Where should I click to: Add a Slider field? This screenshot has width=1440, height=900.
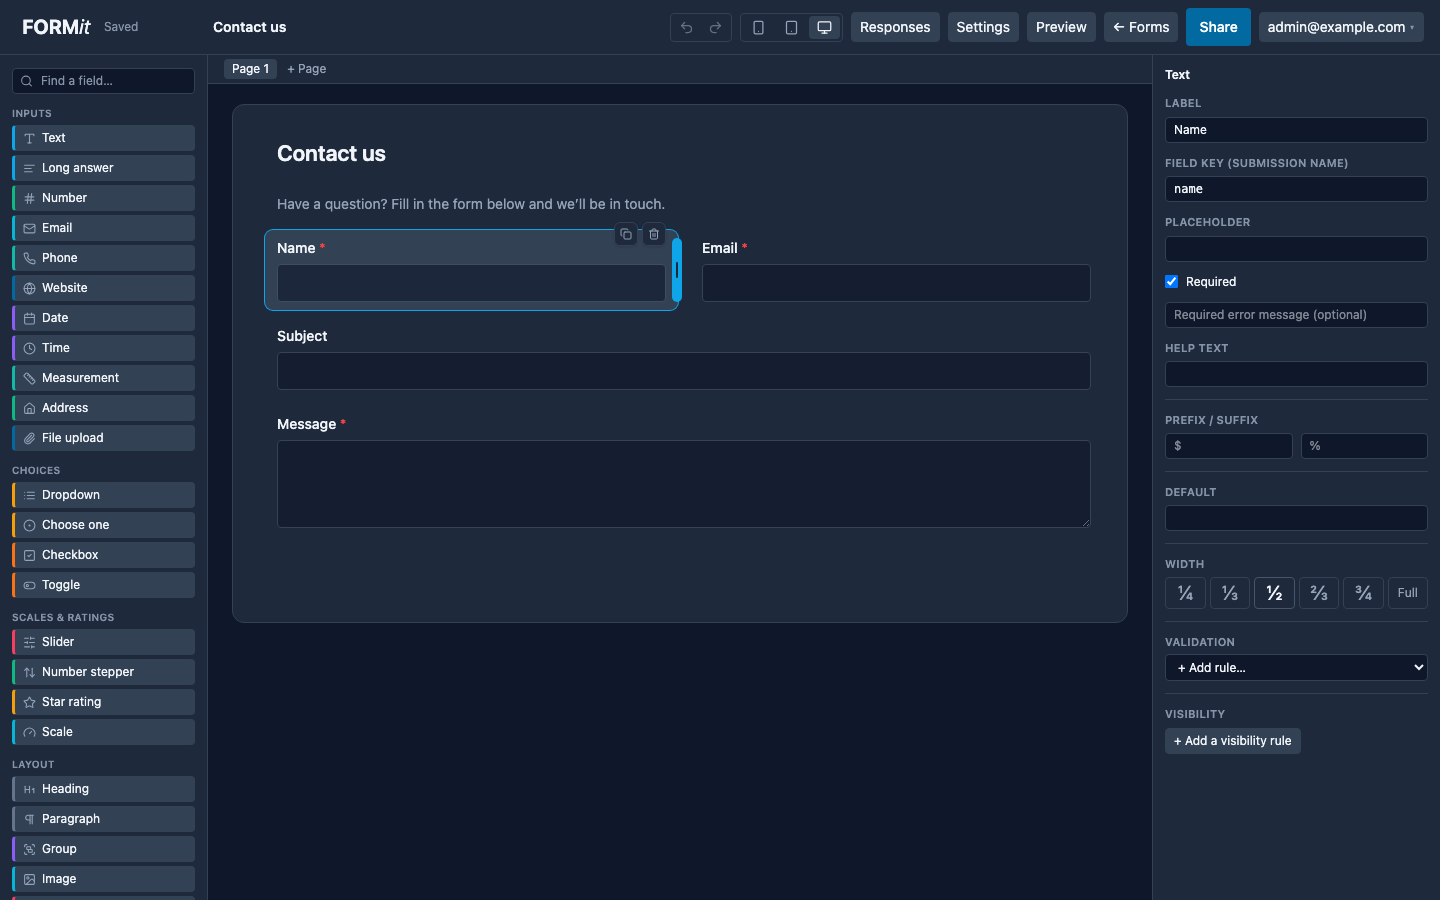pyautogui.click(x=103, y=642)
